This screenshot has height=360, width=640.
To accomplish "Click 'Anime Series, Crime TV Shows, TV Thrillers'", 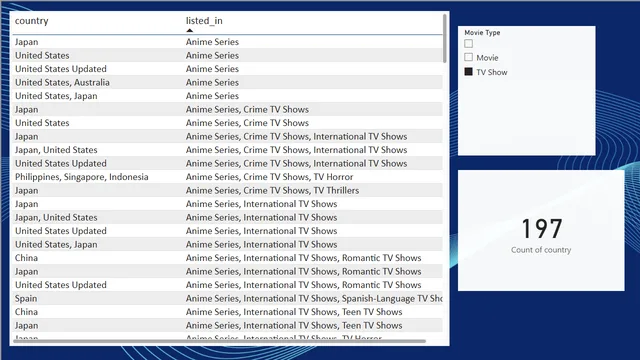I will pos(272,191).
